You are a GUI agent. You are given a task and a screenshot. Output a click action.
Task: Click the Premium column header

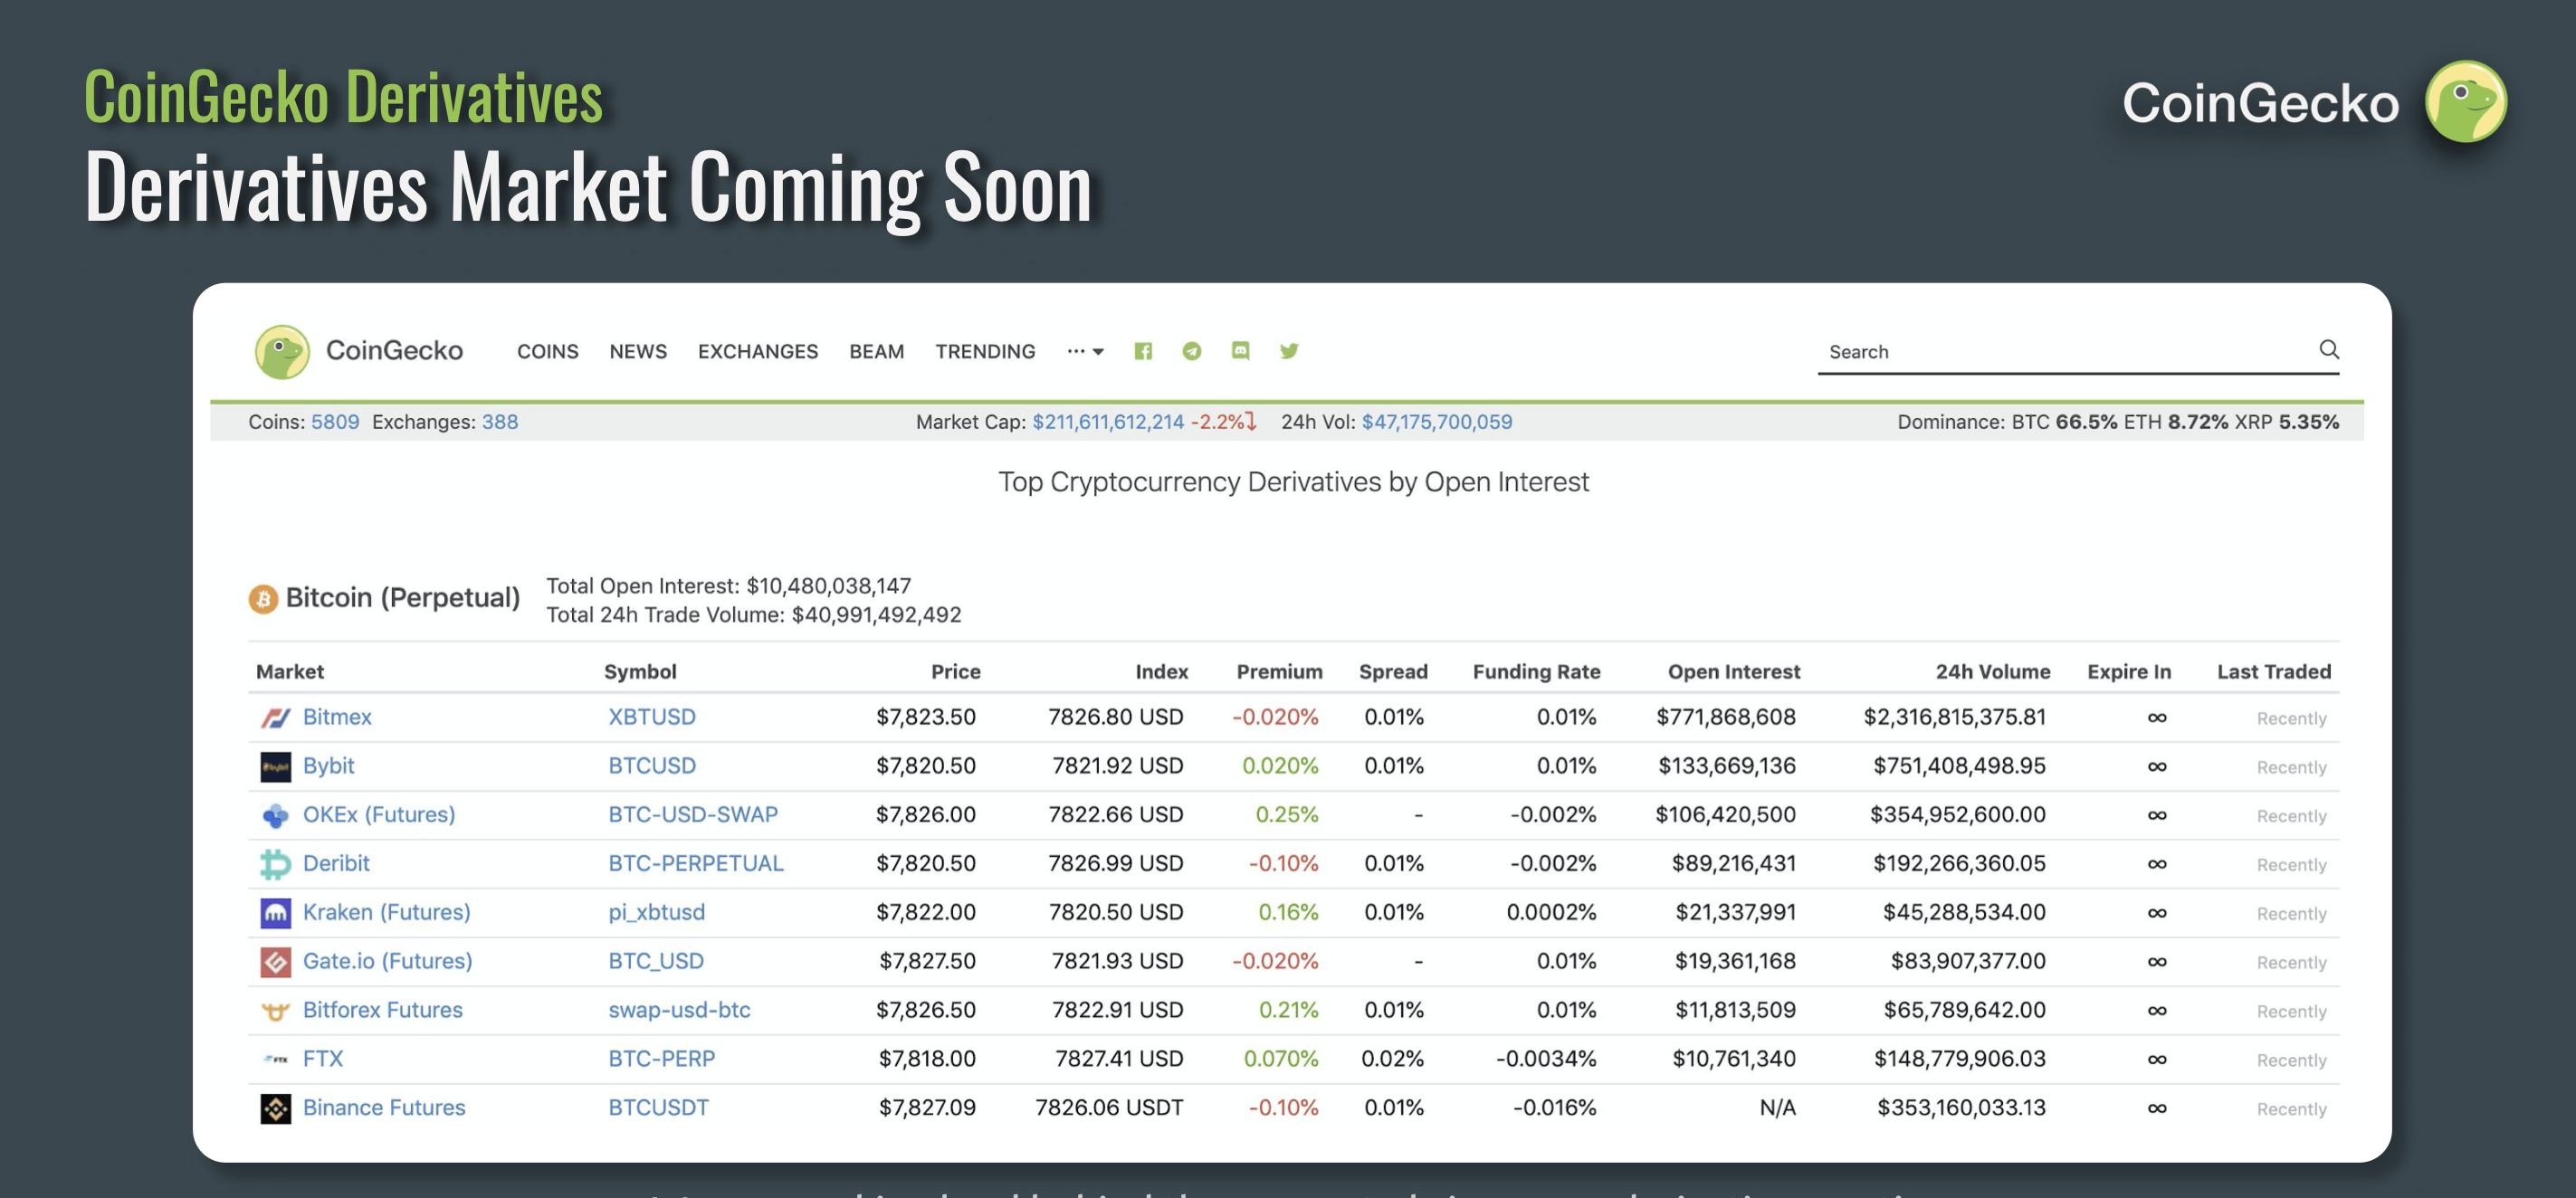point(1279,672)
